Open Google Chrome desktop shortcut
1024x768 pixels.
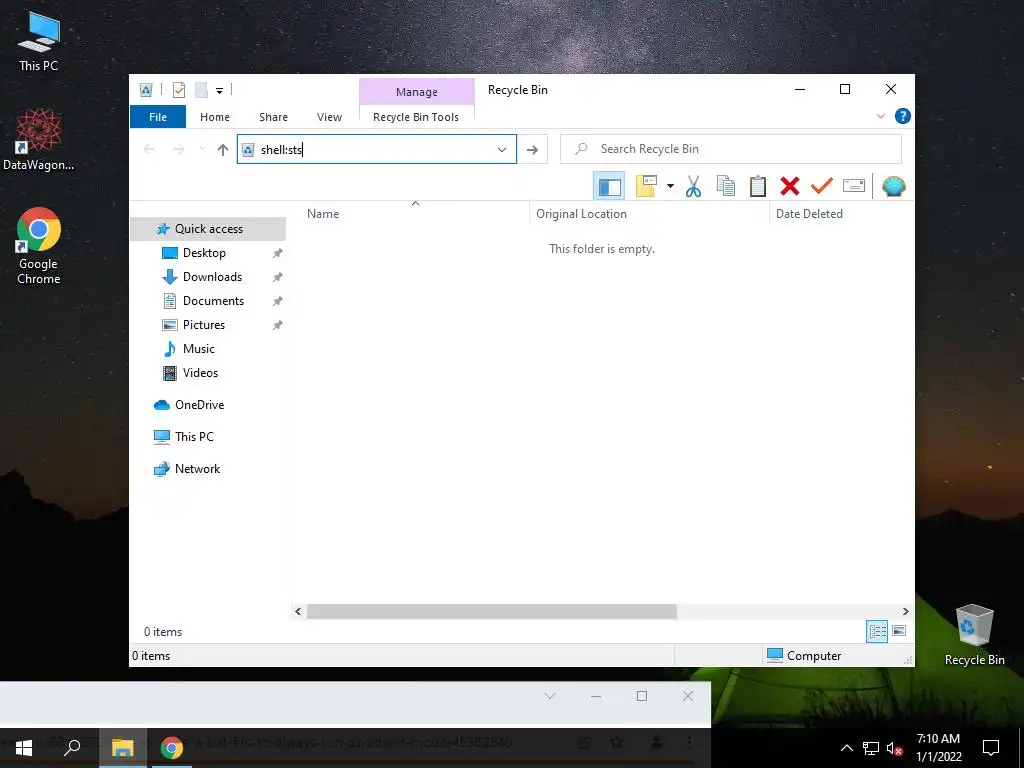[39, 246]
